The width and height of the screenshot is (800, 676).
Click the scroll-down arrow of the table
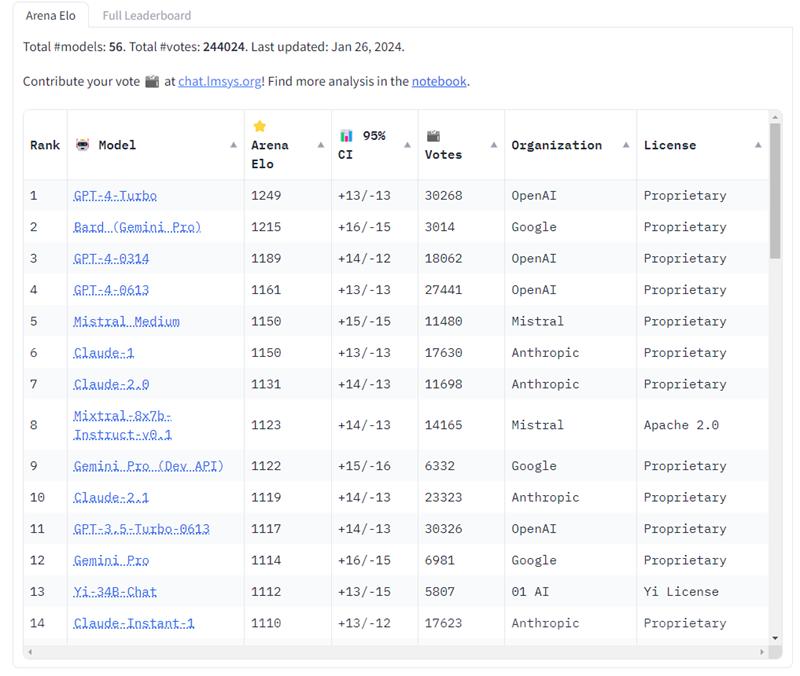point(775,638)
